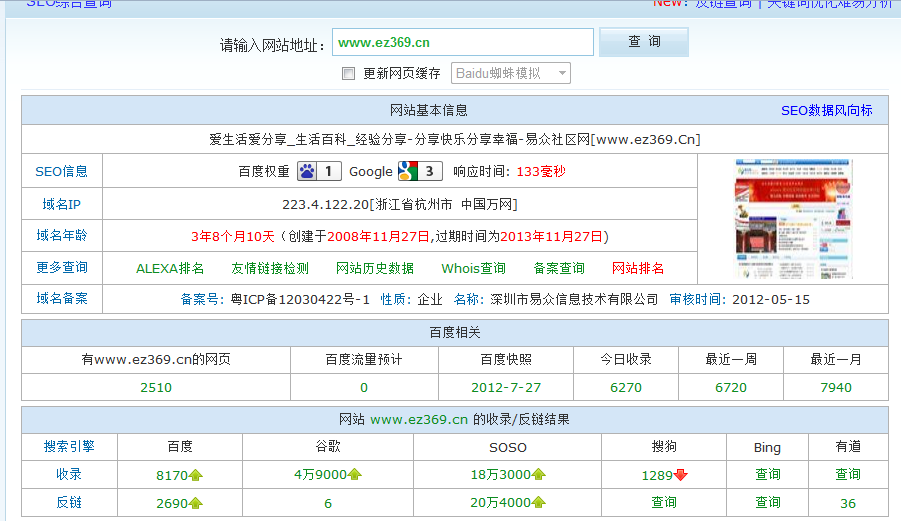Click green up arrow beside 谷歌 4万9000
Viewport: 901px width, 521px height.
(x=354, y=475)
